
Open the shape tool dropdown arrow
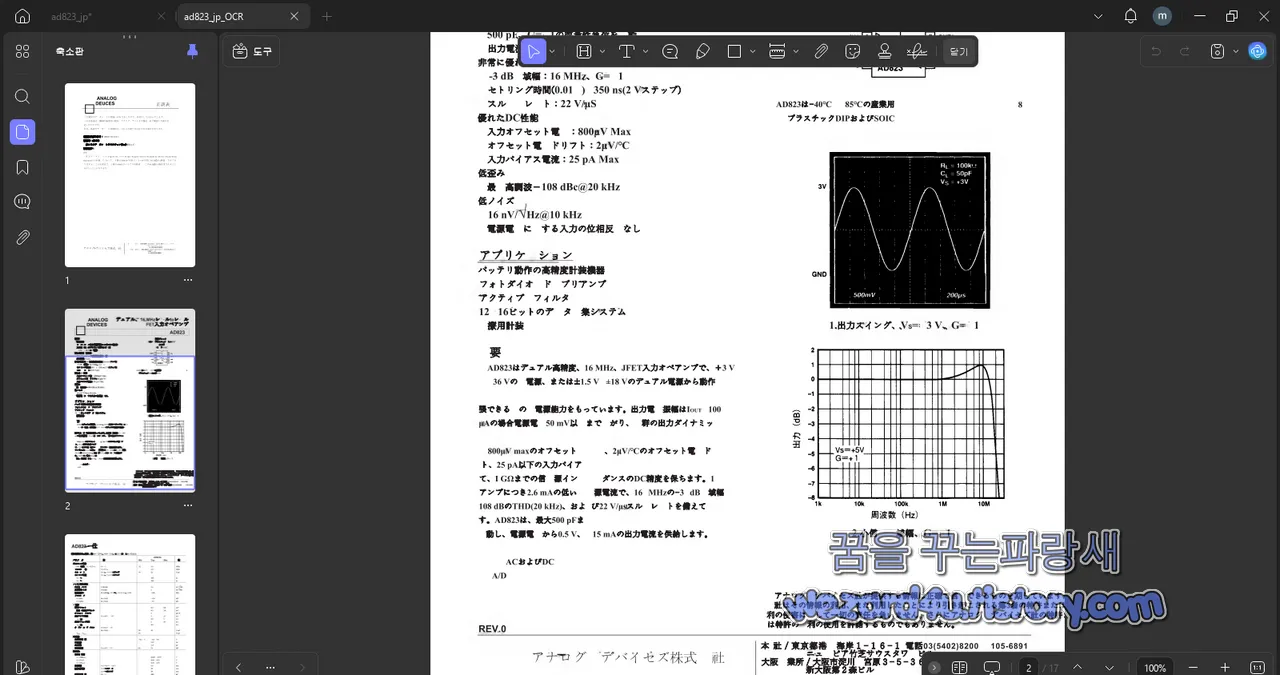(x=751, y=51)
